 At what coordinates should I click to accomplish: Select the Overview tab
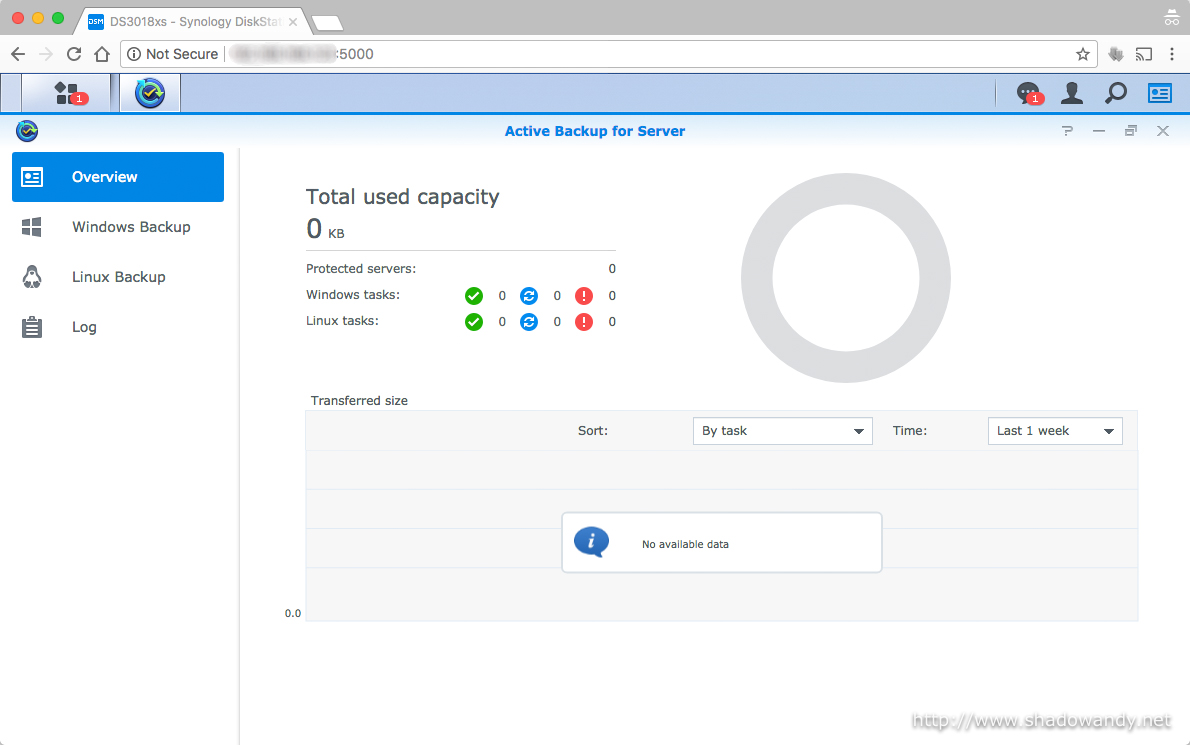pos(118,177)
